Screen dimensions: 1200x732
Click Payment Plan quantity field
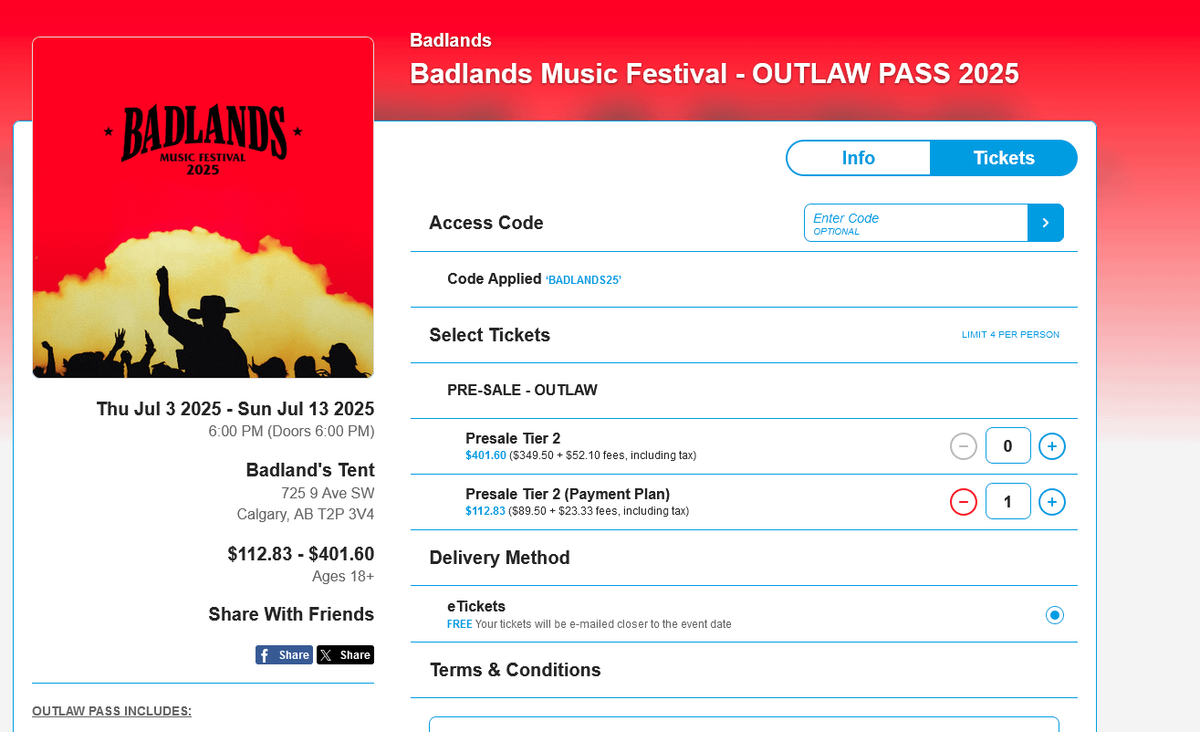tap(1008, 502)
